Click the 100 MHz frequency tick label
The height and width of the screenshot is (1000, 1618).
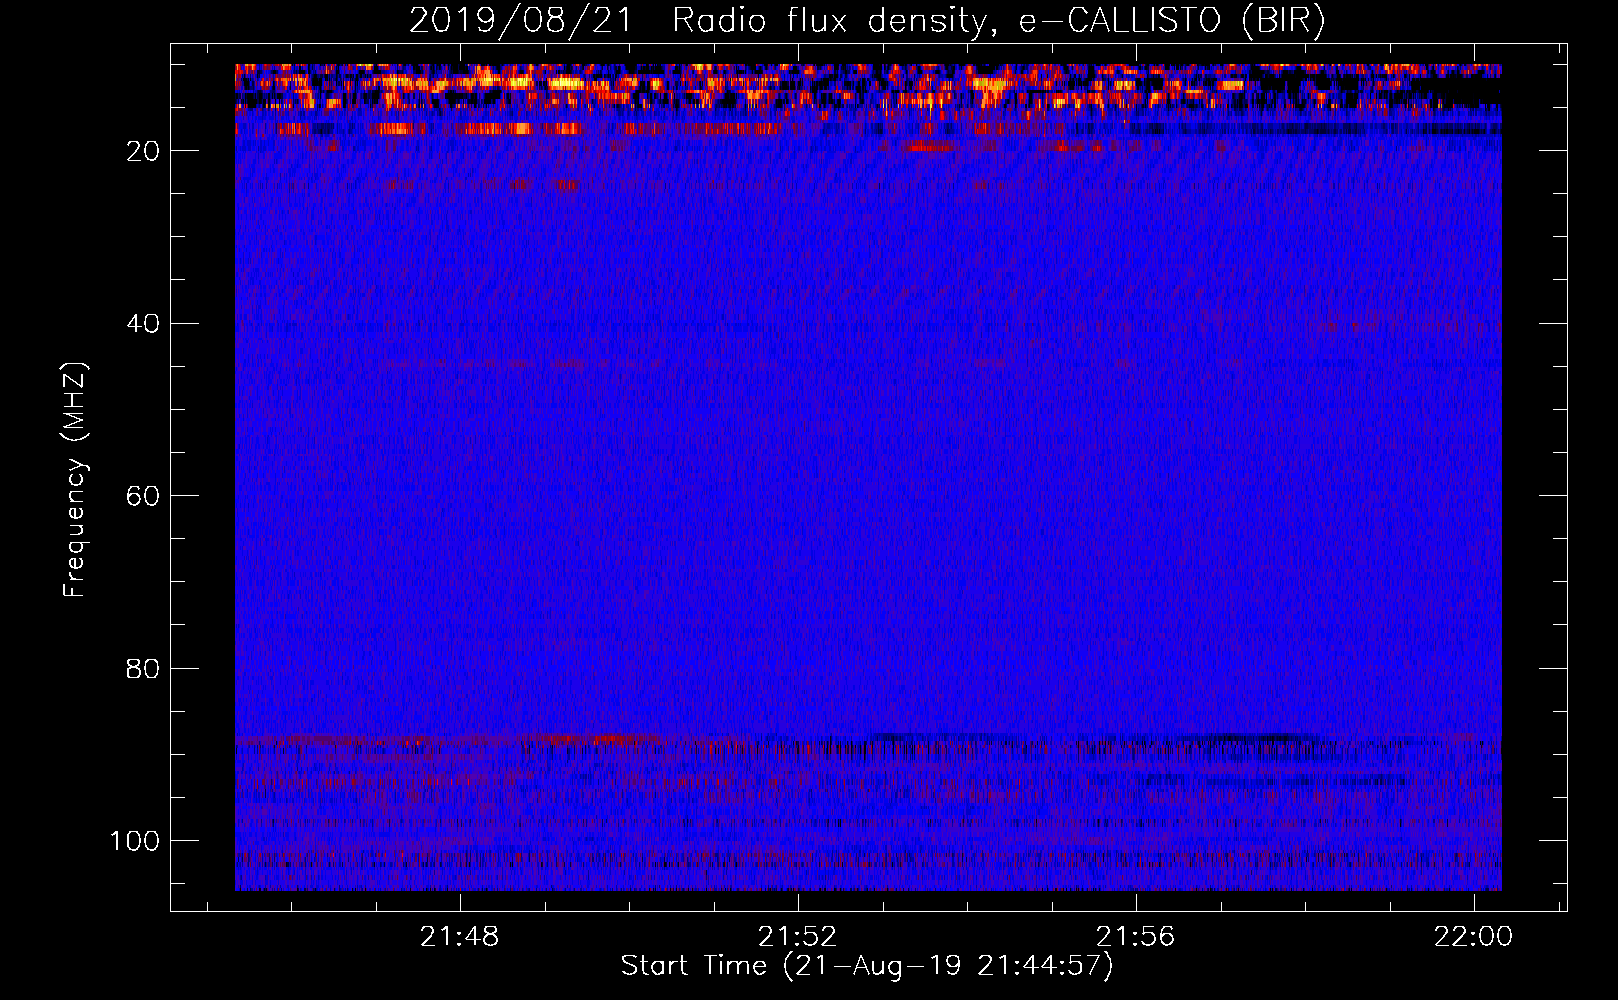pyautogui.click(x=136, y=841)
